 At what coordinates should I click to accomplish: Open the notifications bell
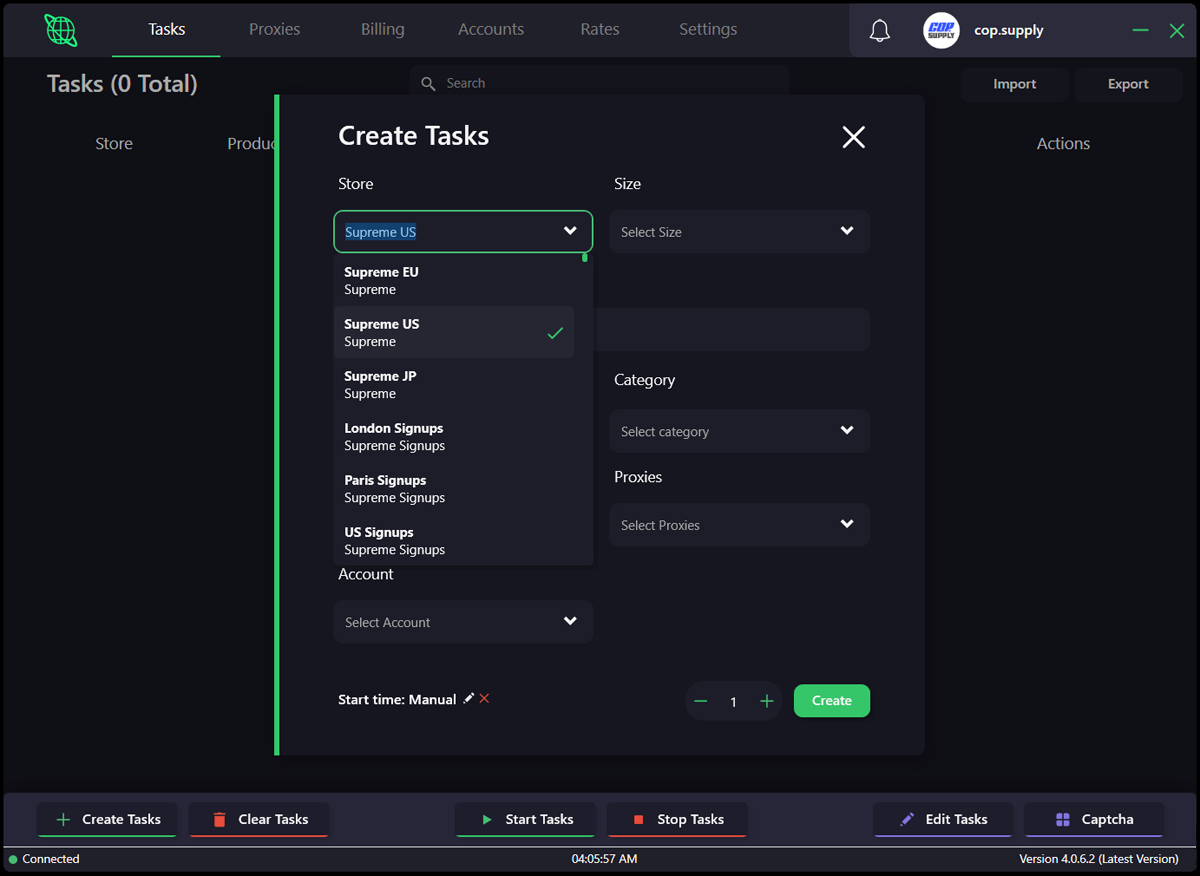pyautogui.click(x=880, y=31)
